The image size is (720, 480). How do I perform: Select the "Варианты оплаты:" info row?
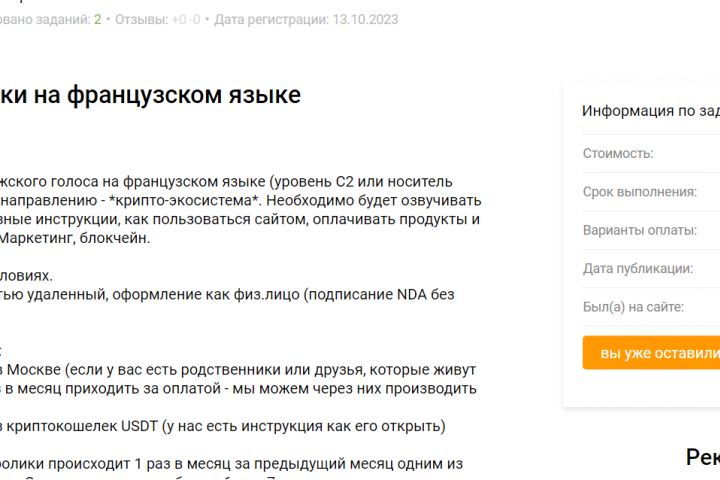click(x=640, y=230)
